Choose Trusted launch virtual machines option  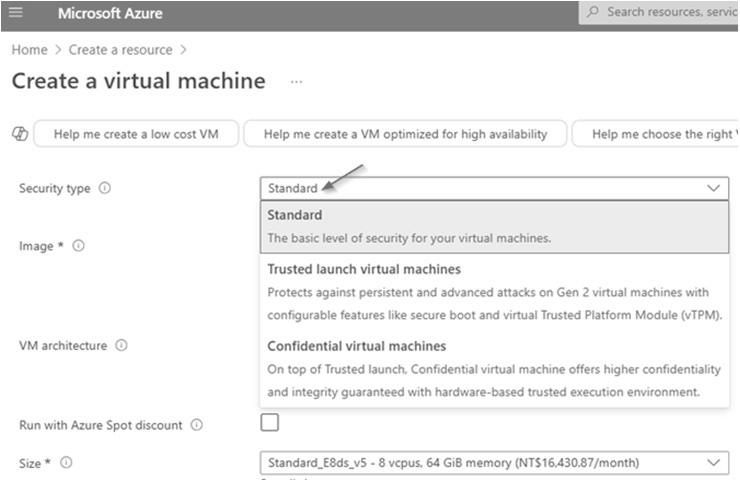pos(494,292)
